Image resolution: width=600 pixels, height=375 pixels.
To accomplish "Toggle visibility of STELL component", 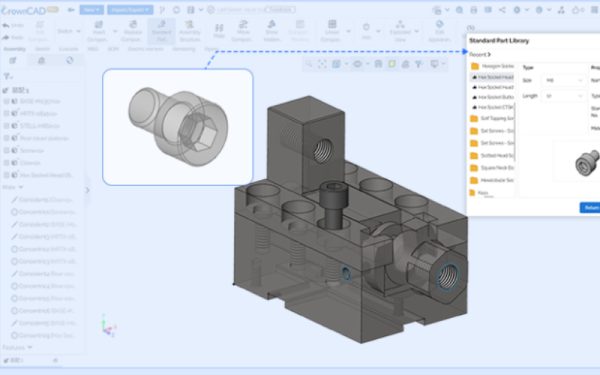I will (7, 126).
